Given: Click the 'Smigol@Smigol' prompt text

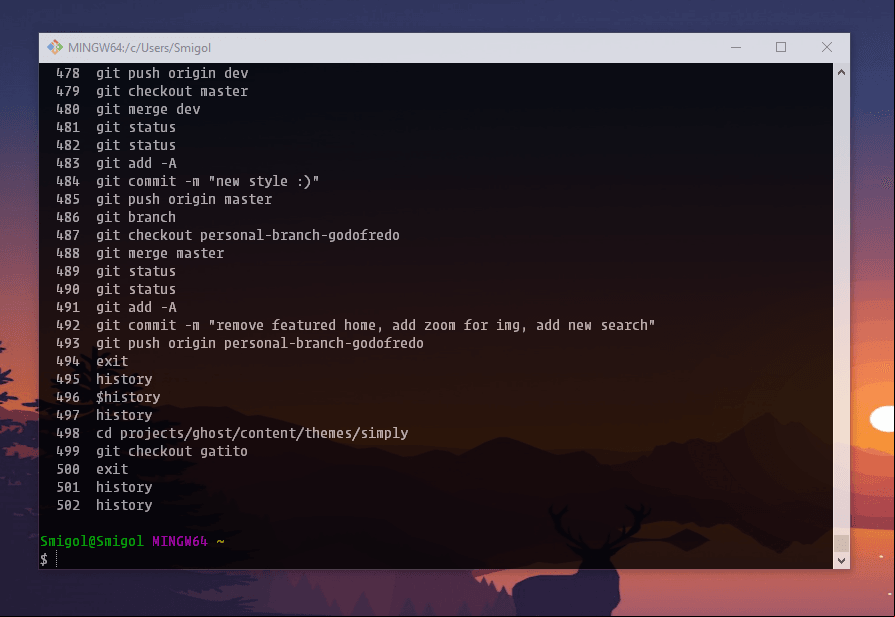Looking at the screenshot, I should (x=92, y=541).
